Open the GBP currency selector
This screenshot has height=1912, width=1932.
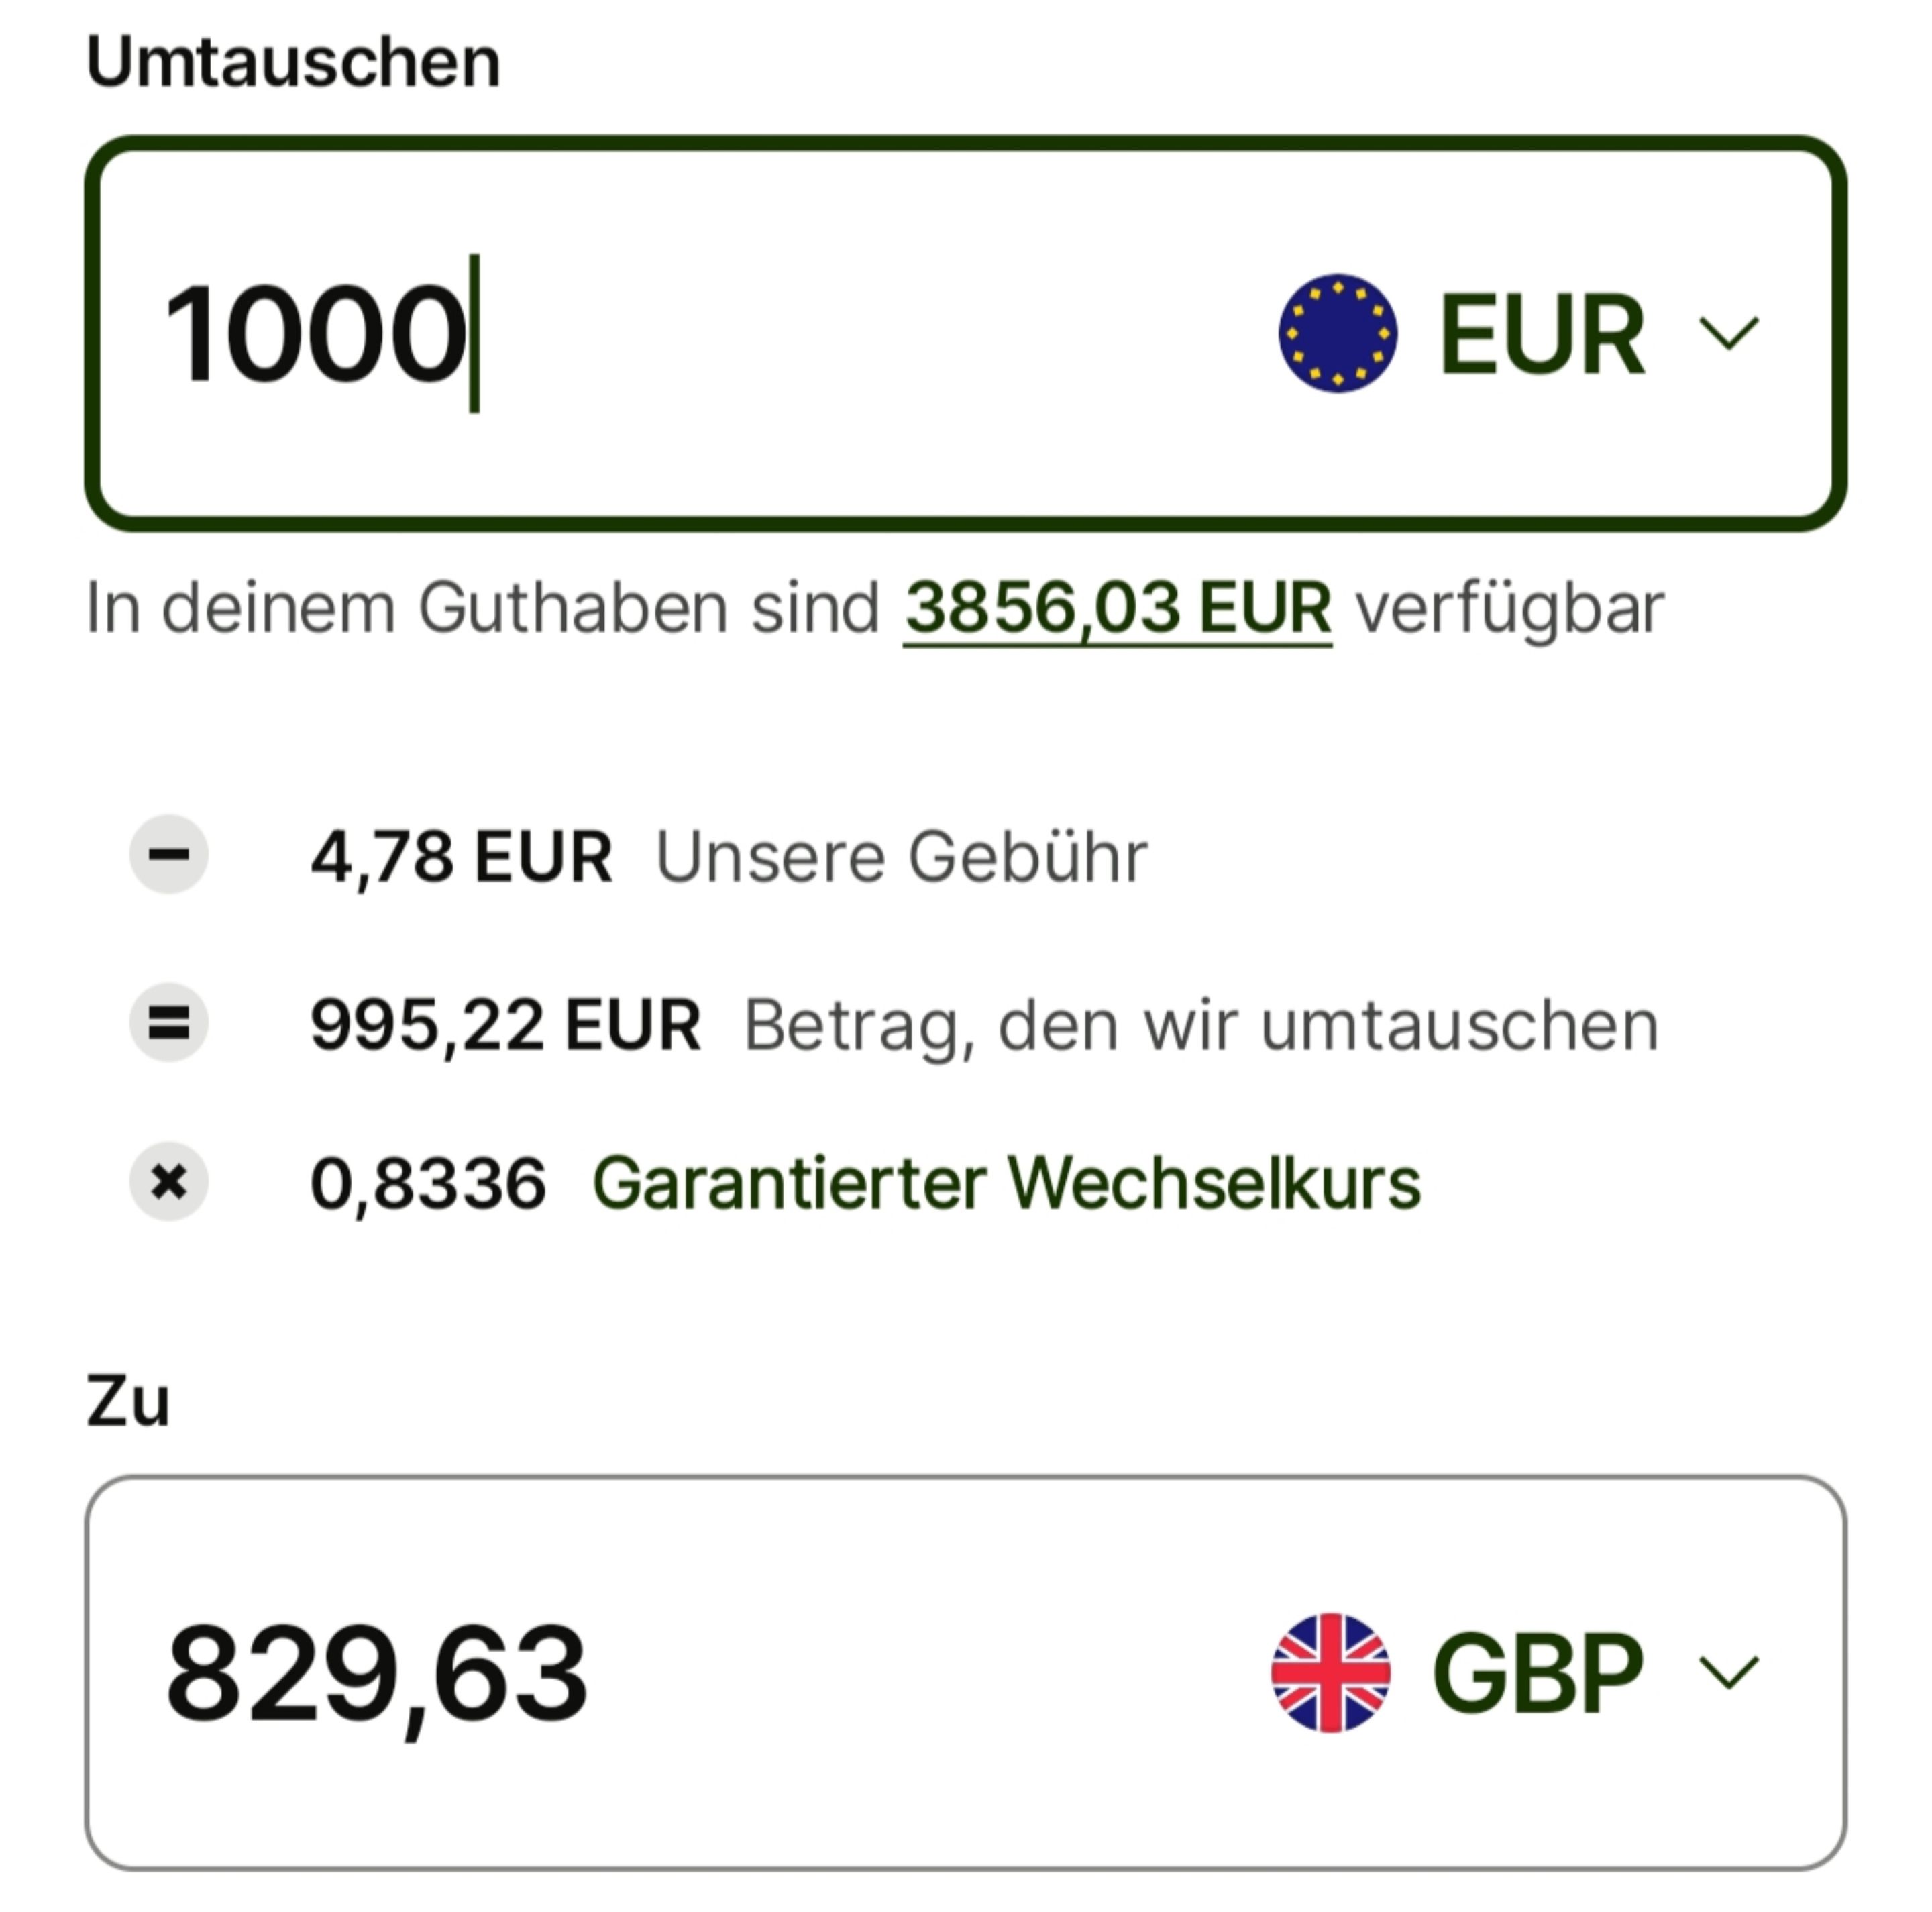(1516, 1673)
